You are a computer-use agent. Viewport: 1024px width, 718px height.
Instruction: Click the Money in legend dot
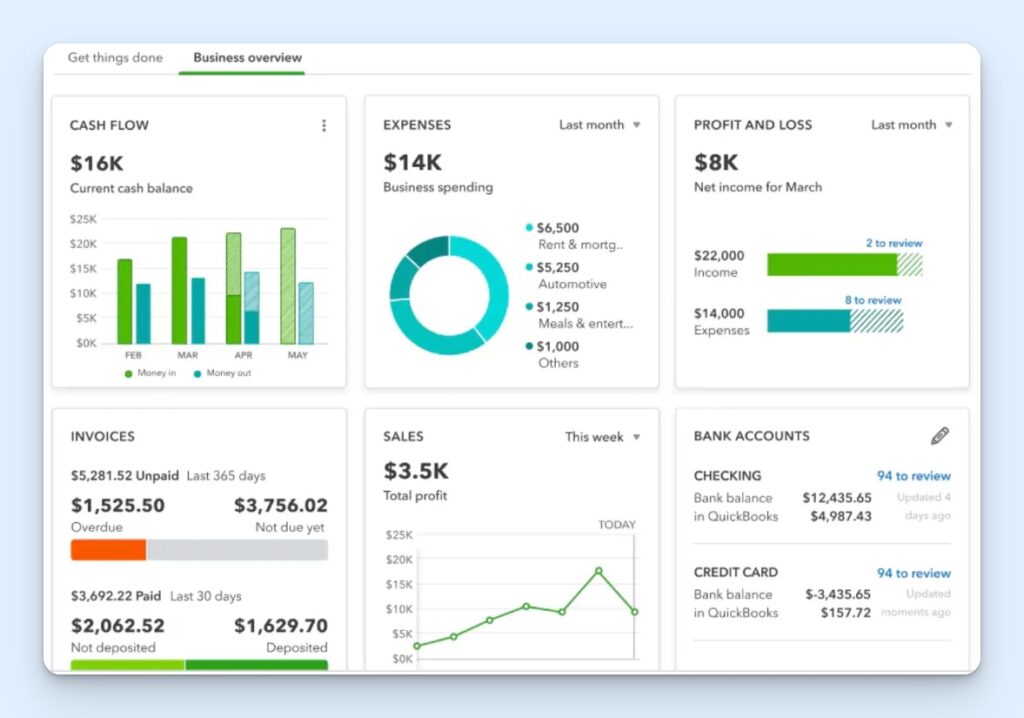click(129, 374)
